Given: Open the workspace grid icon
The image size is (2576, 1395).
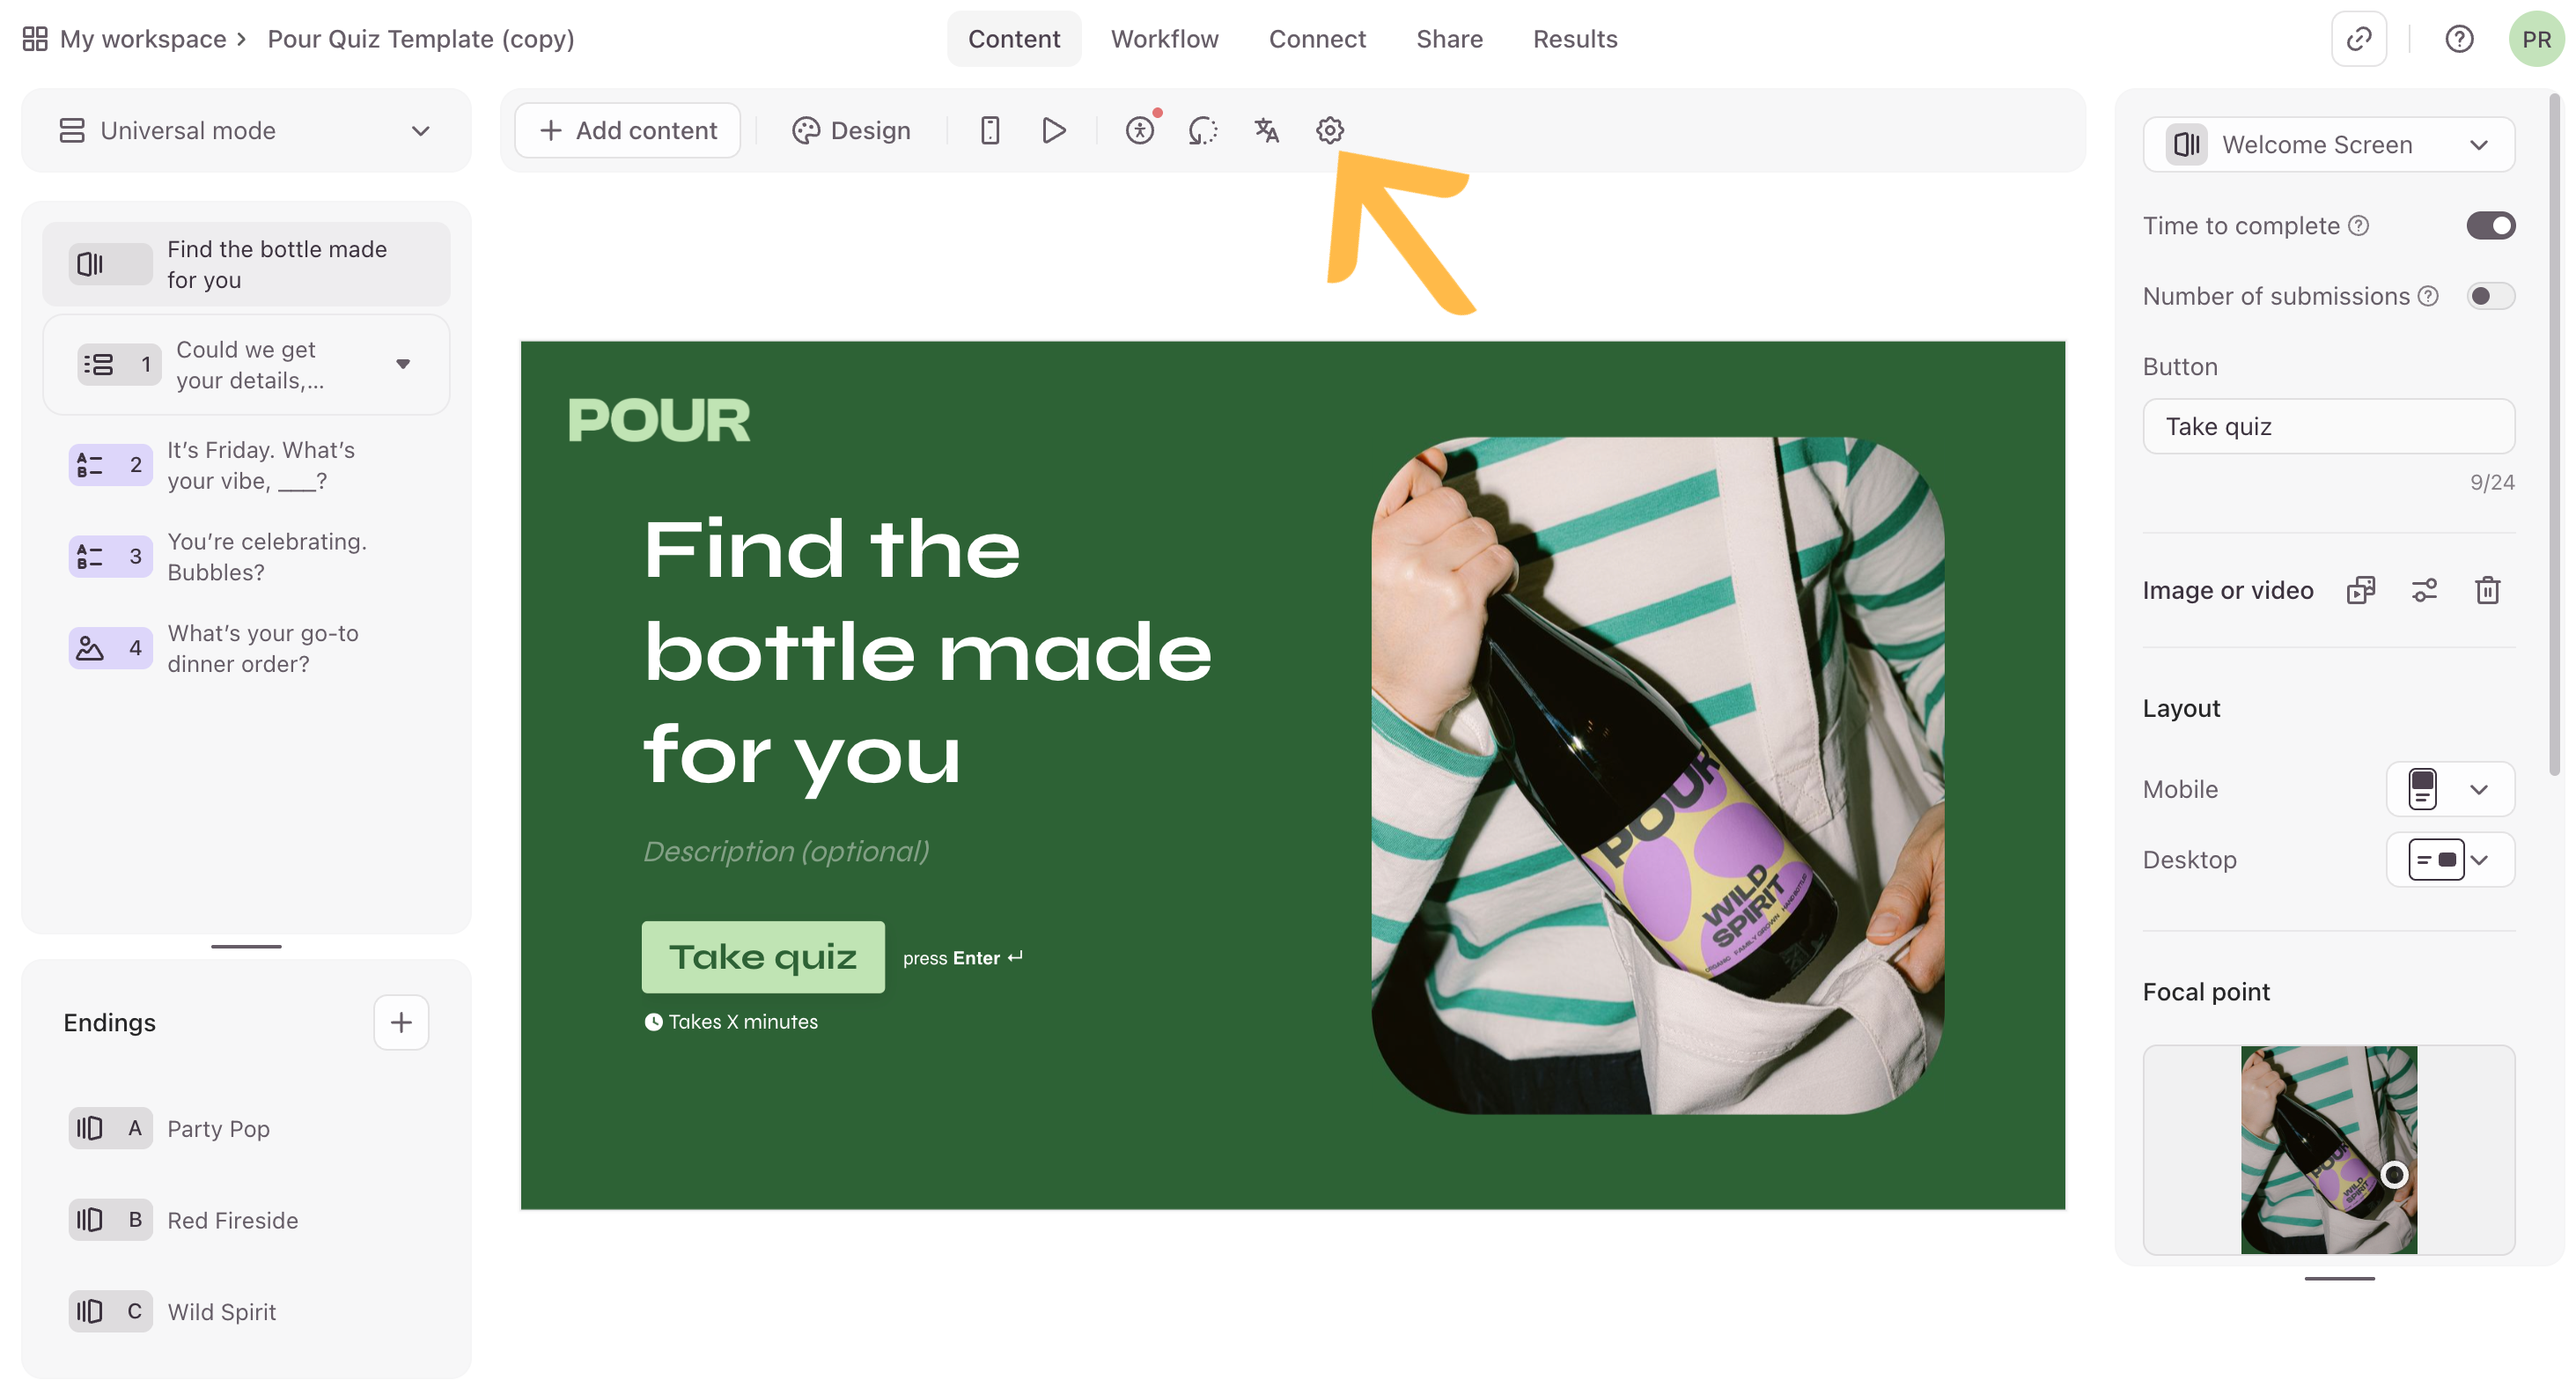Looking at the screenshot, I should click(x=35, y=39).
